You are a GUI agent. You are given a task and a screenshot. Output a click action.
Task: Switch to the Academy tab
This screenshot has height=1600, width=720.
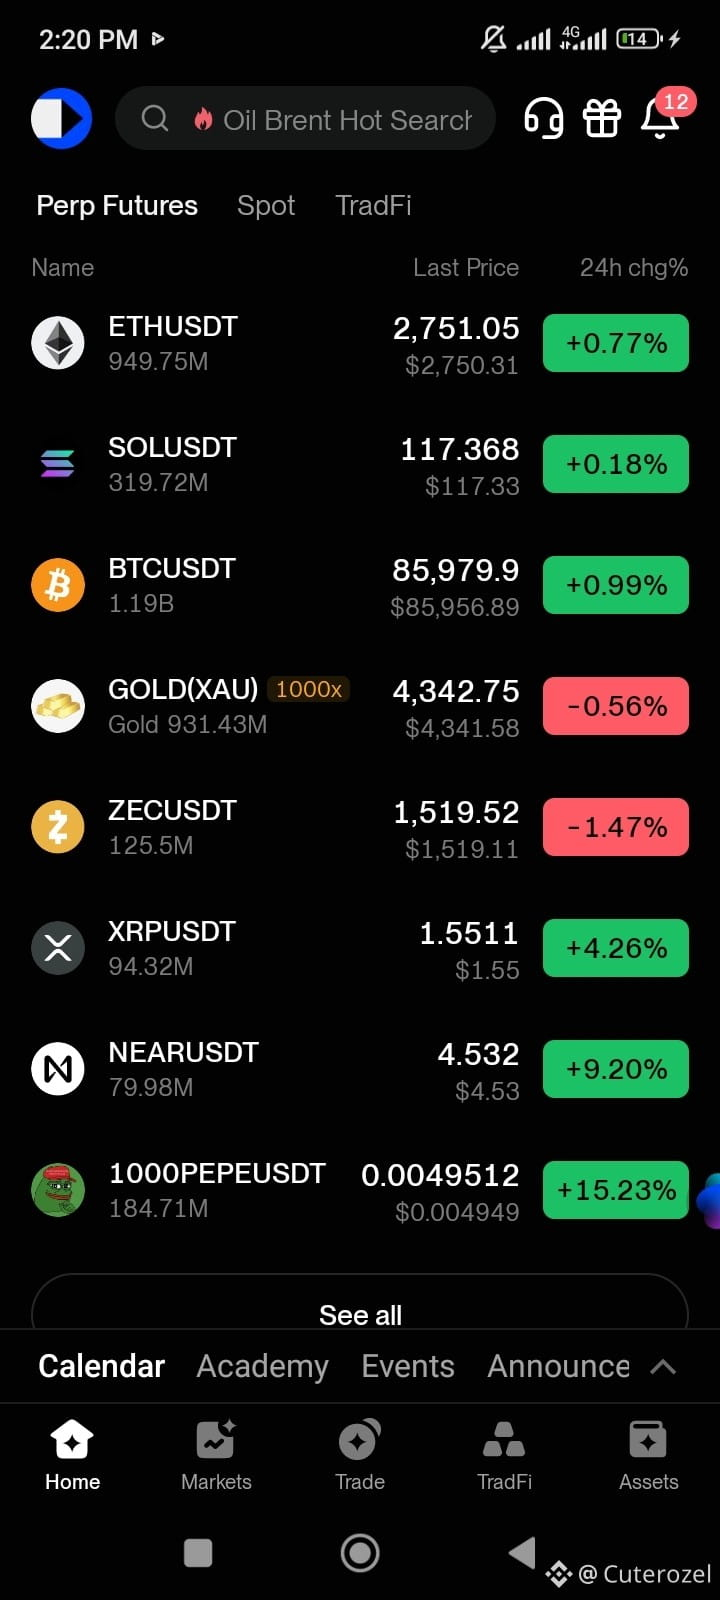[262, 1366]
